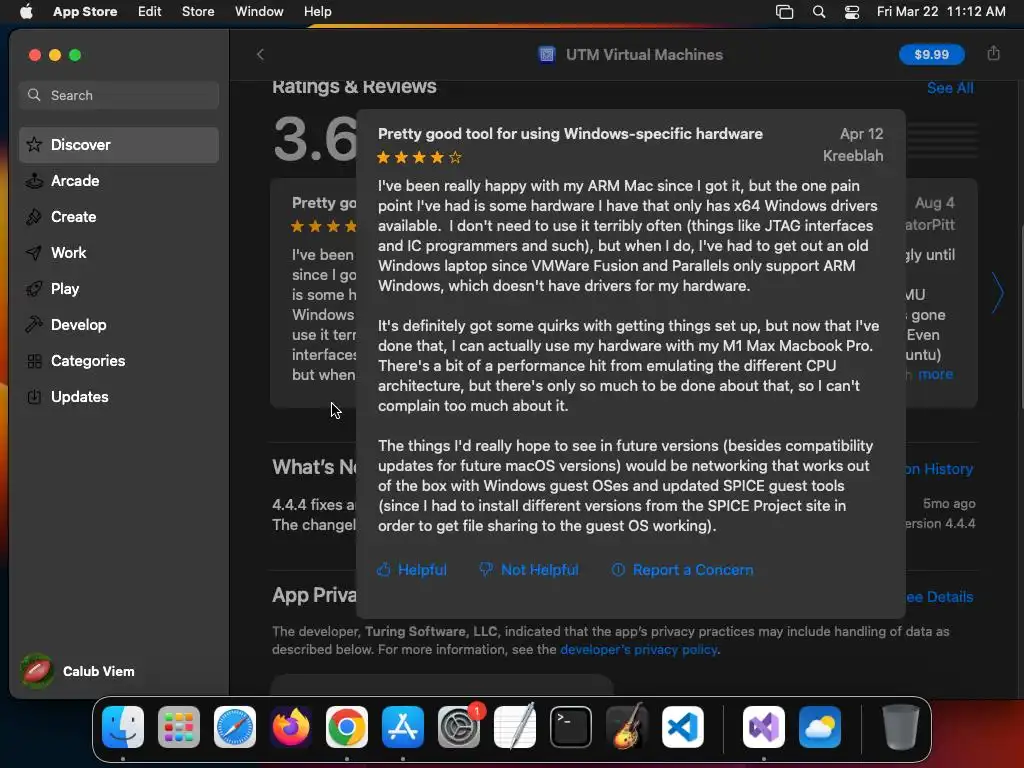
Task: Open the Updates section
Action: [119, 396]
